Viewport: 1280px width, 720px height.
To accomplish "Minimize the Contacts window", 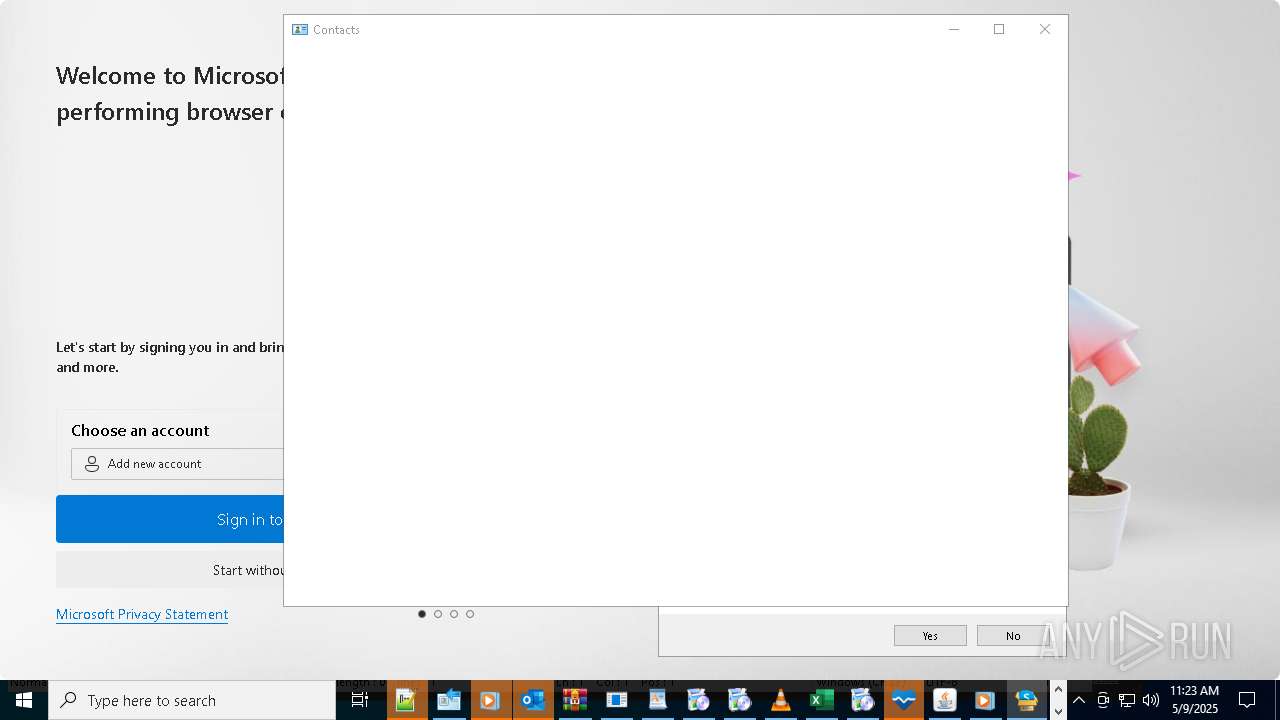I will [x=954, y=30].
